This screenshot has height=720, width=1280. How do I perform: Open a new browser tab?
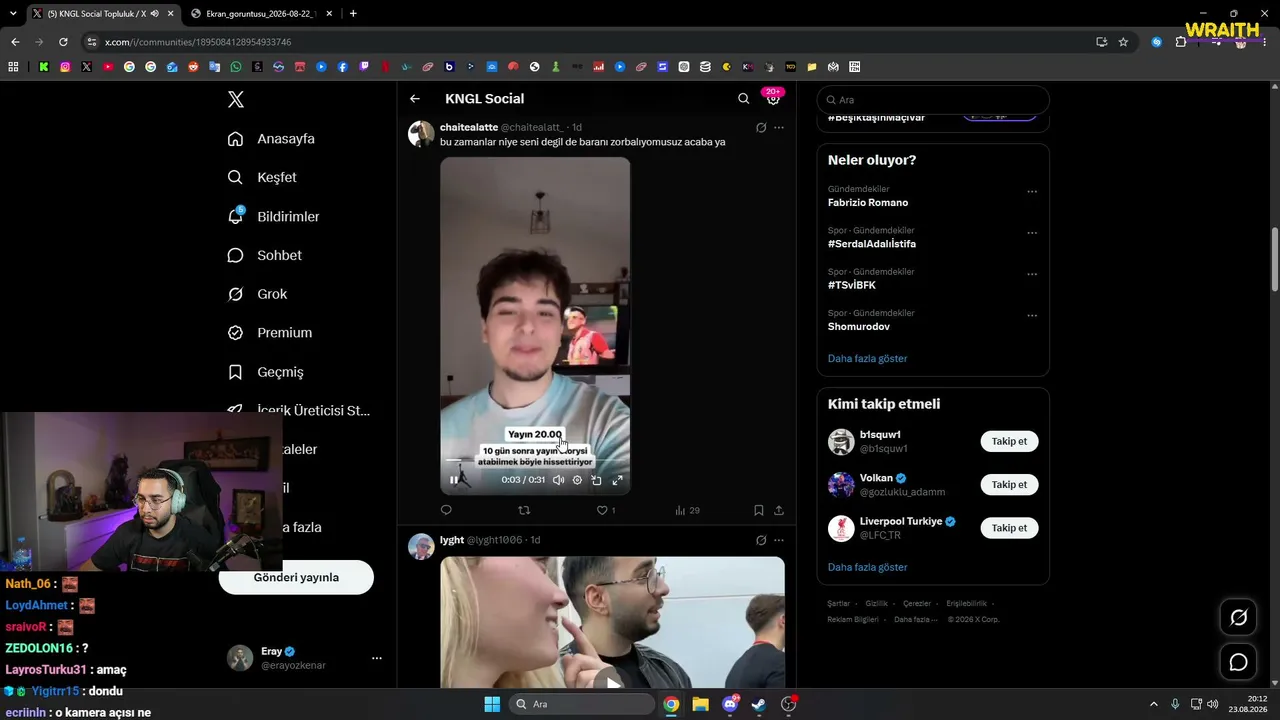353,14
